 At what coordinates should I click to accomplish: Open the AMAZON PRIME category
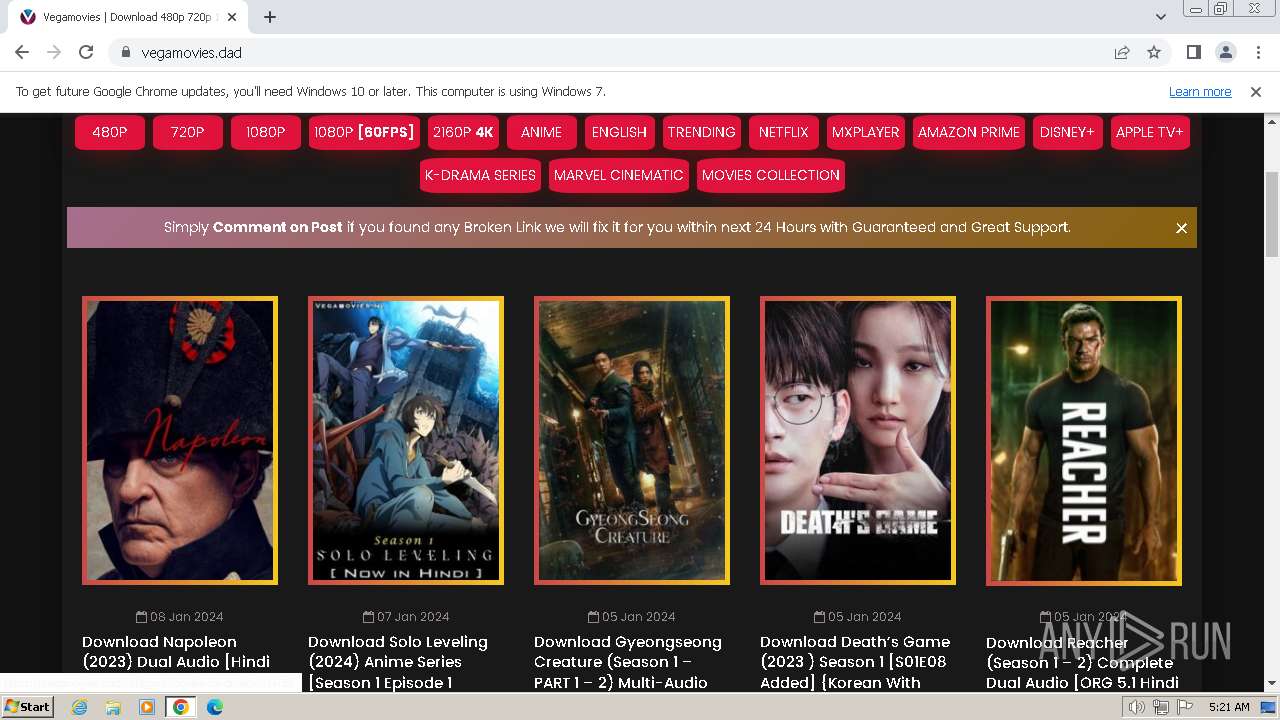click(969, 132)
